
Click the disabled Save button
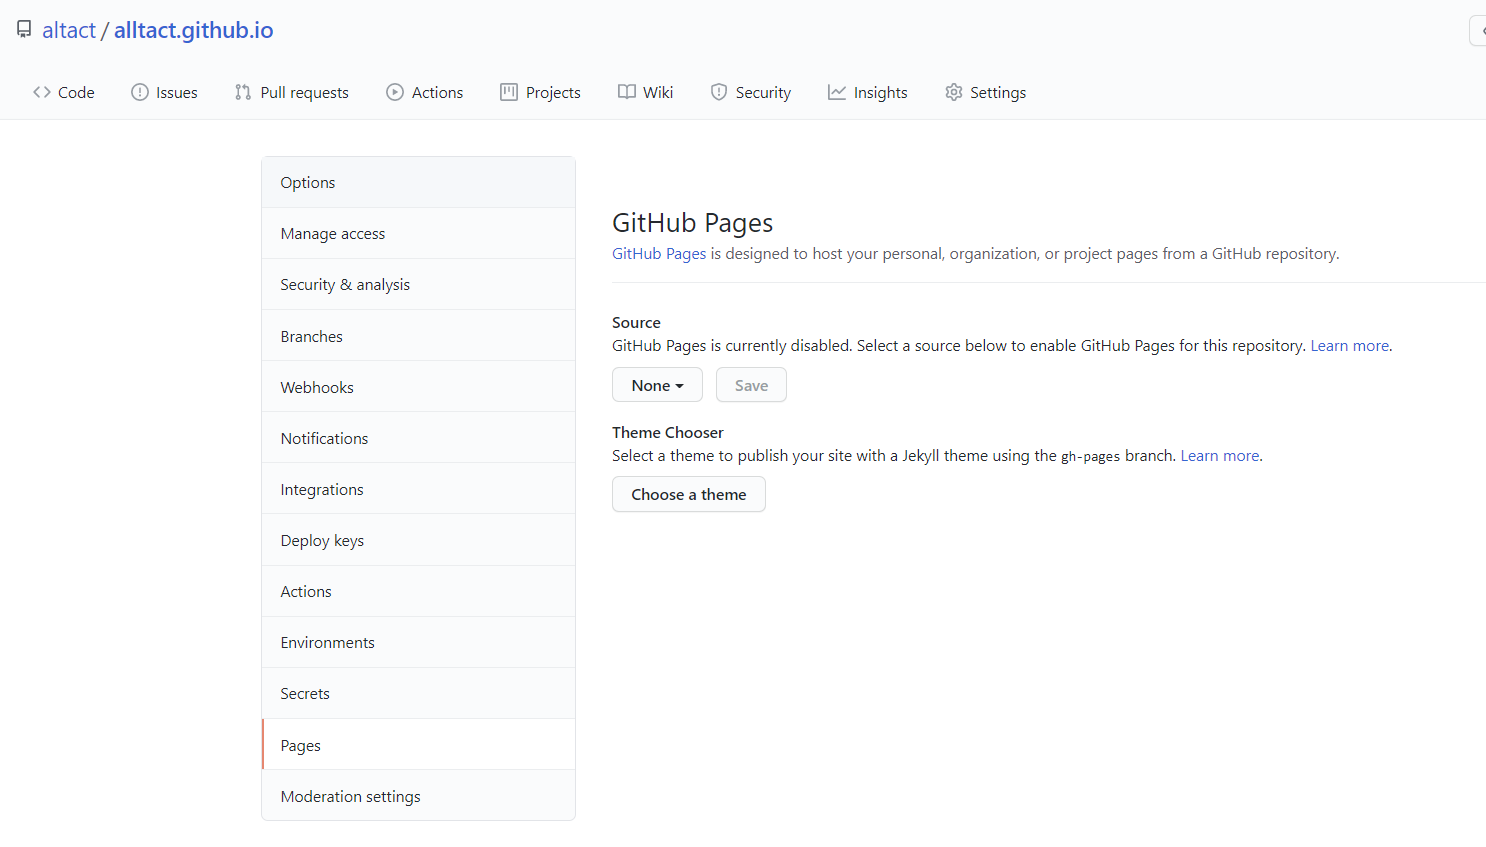click(751, 385)
